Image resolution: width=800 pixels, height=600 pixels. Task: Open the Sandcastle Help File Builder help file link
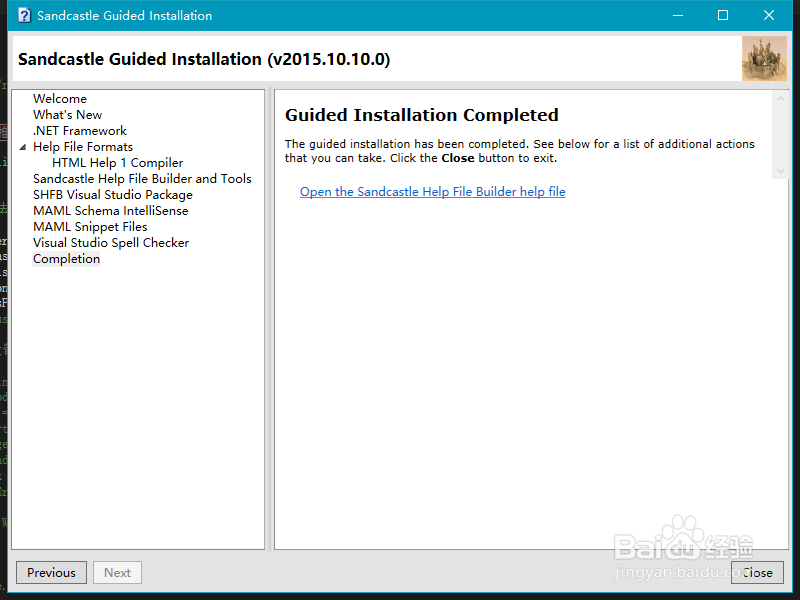pos(433,192)
